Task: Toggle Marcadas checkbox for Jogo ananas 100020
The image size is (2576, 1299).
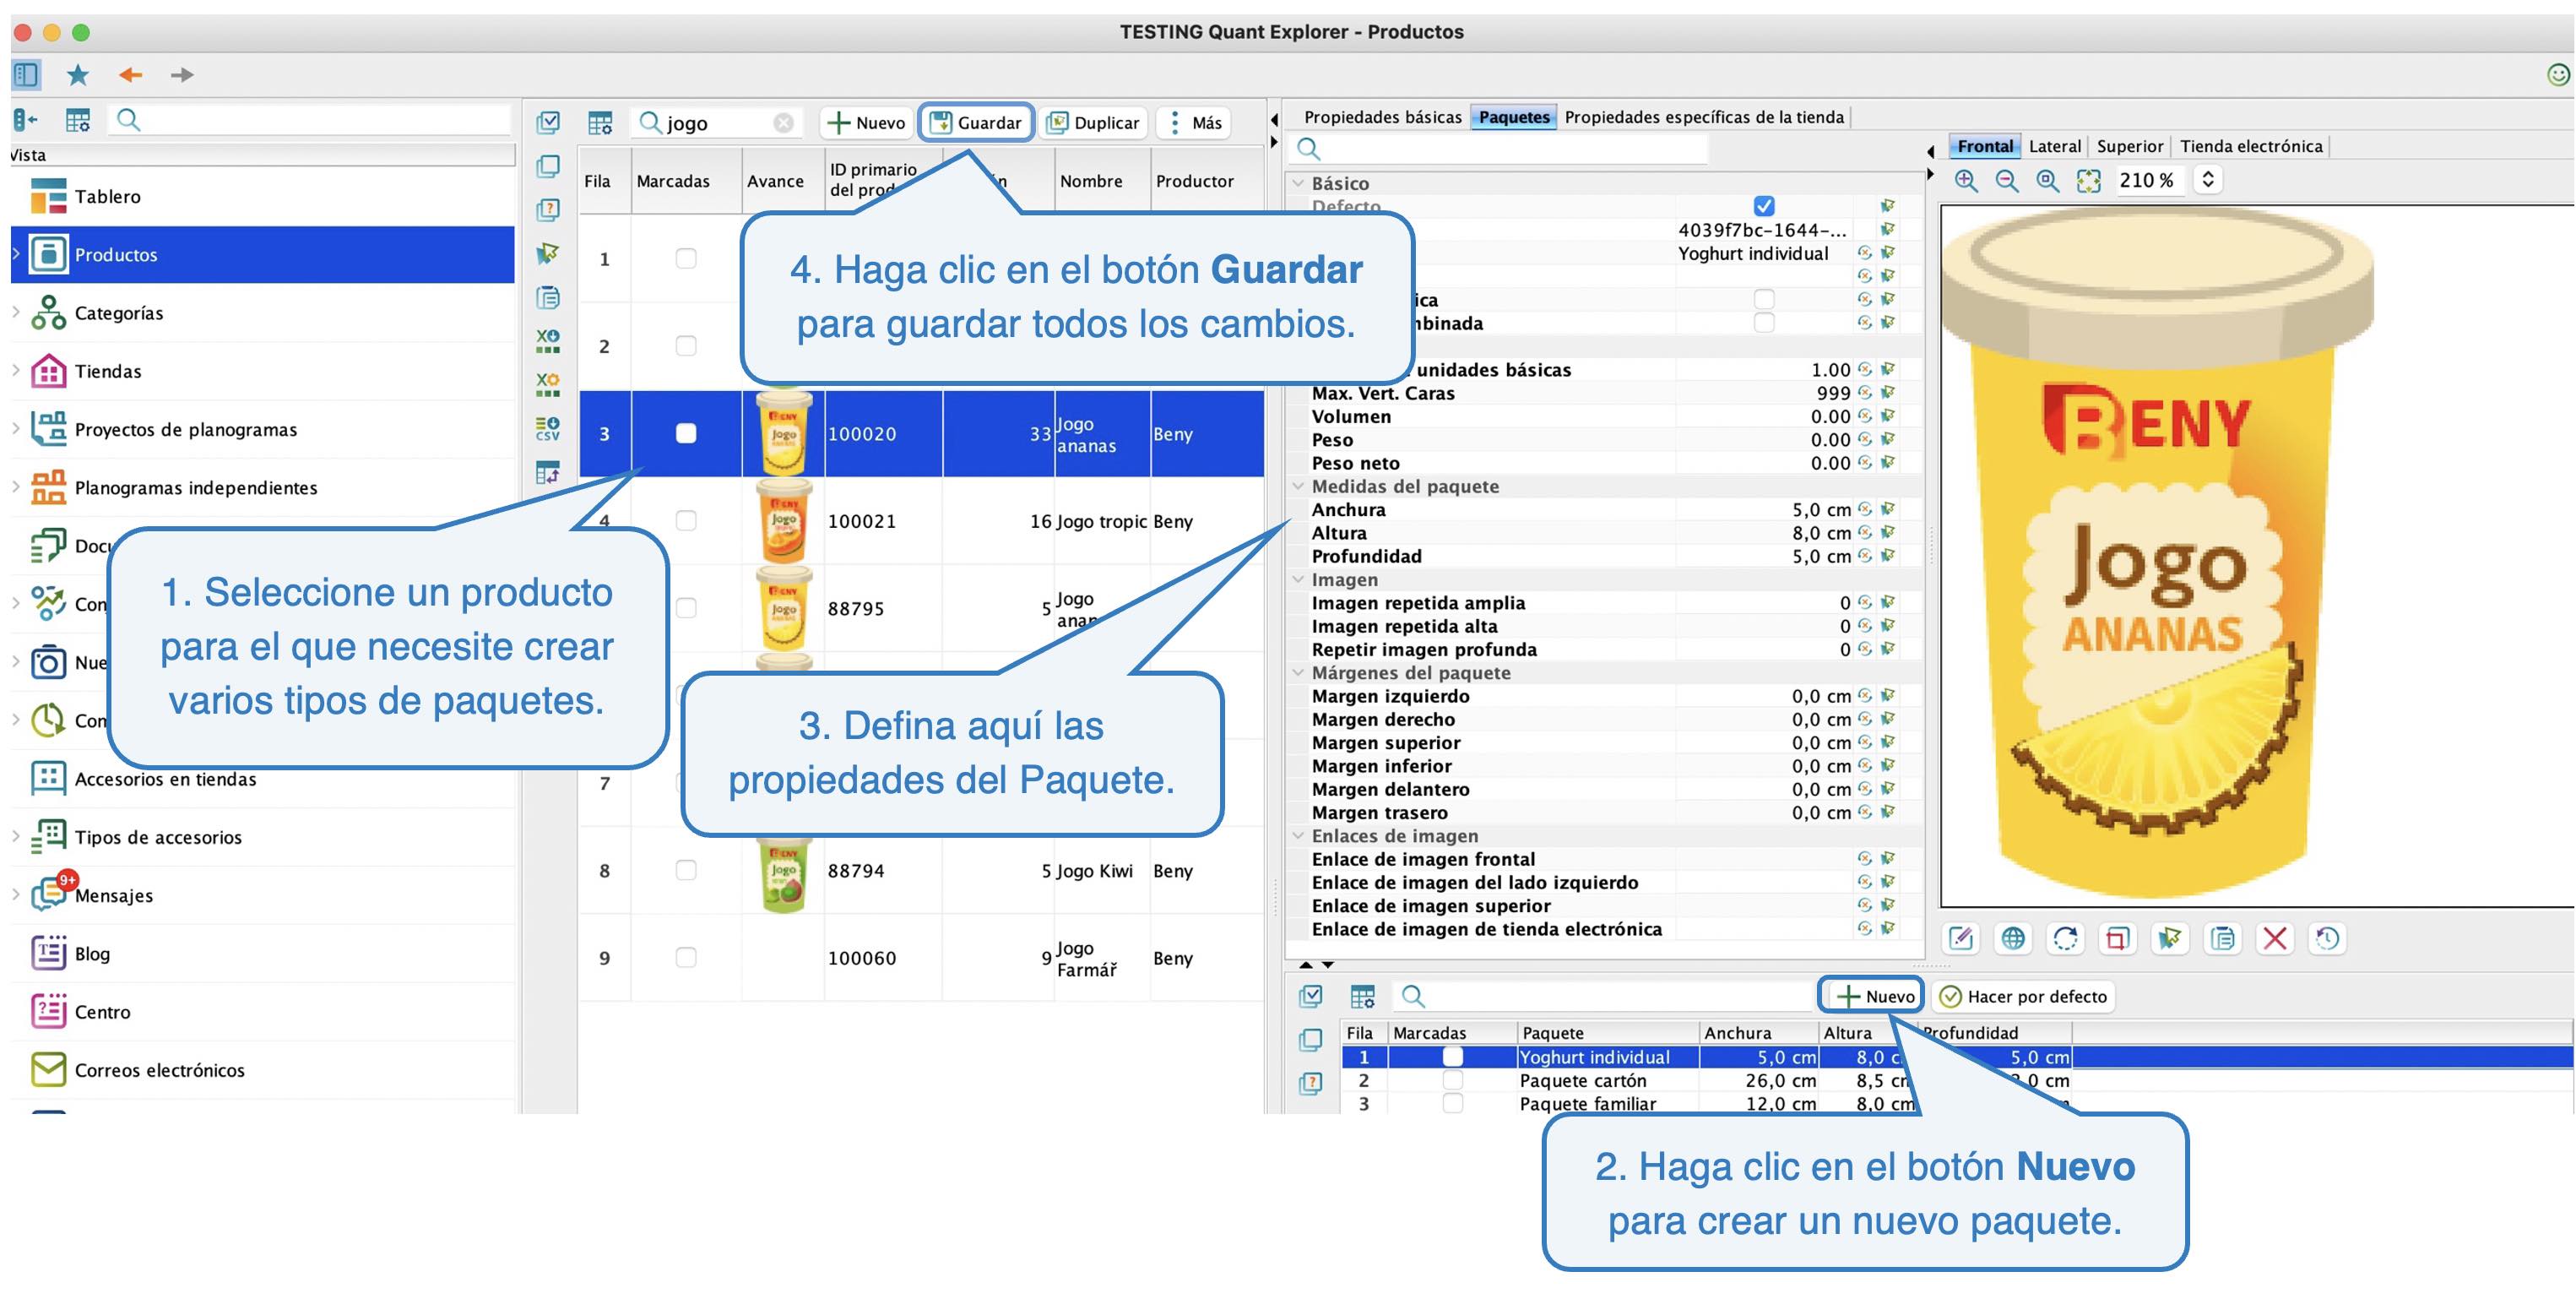Action: pos(686,433)
